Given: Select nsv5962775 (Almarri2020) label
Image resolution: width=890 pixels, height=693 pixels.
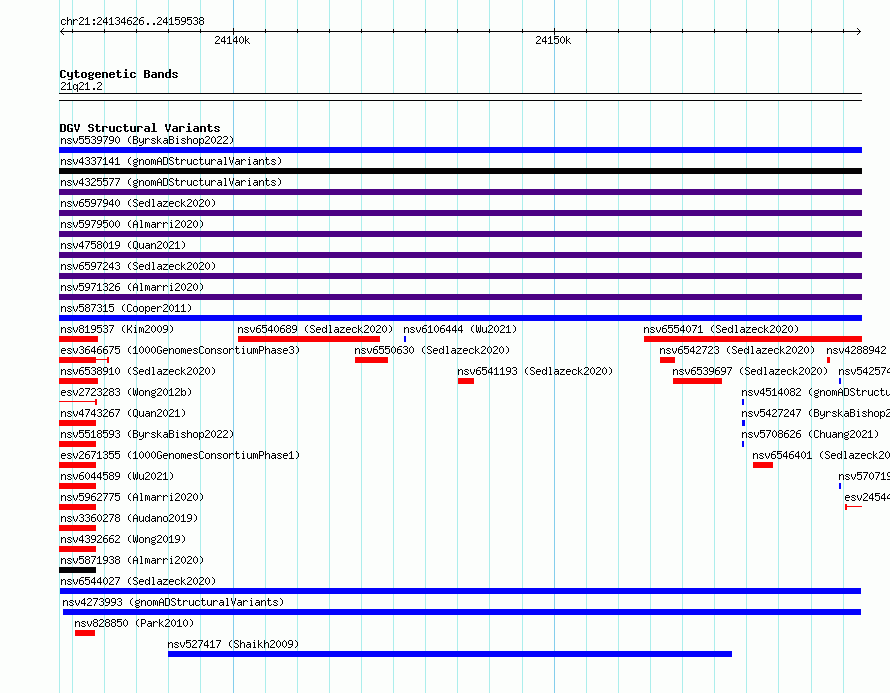Looking at the screenshot, I should coord(132,497).
